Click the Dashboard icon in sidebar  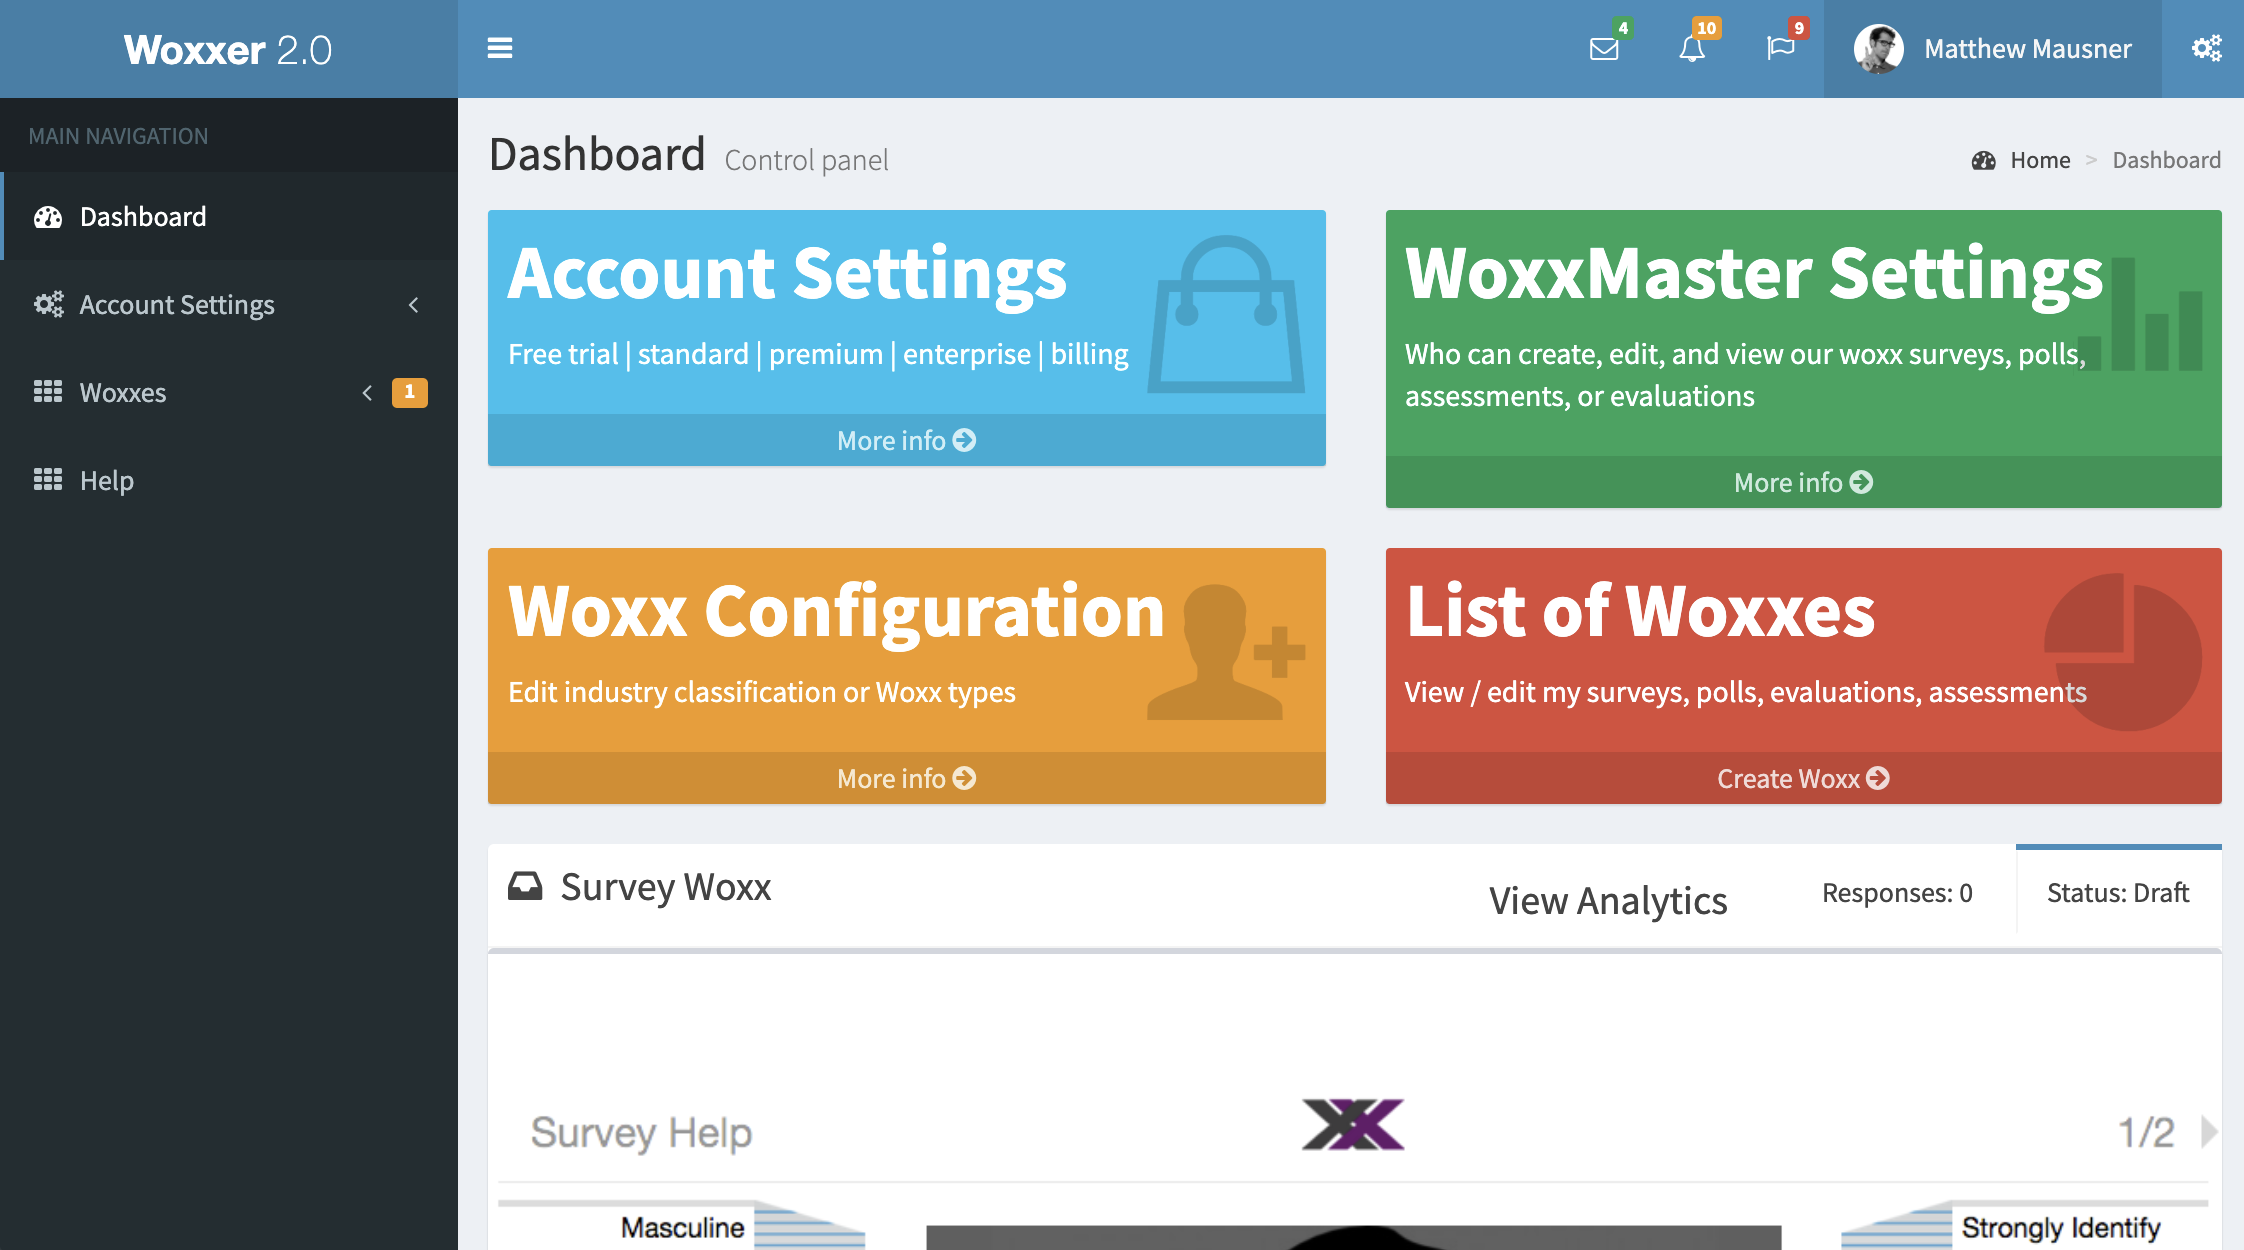[x=45, y=216]
